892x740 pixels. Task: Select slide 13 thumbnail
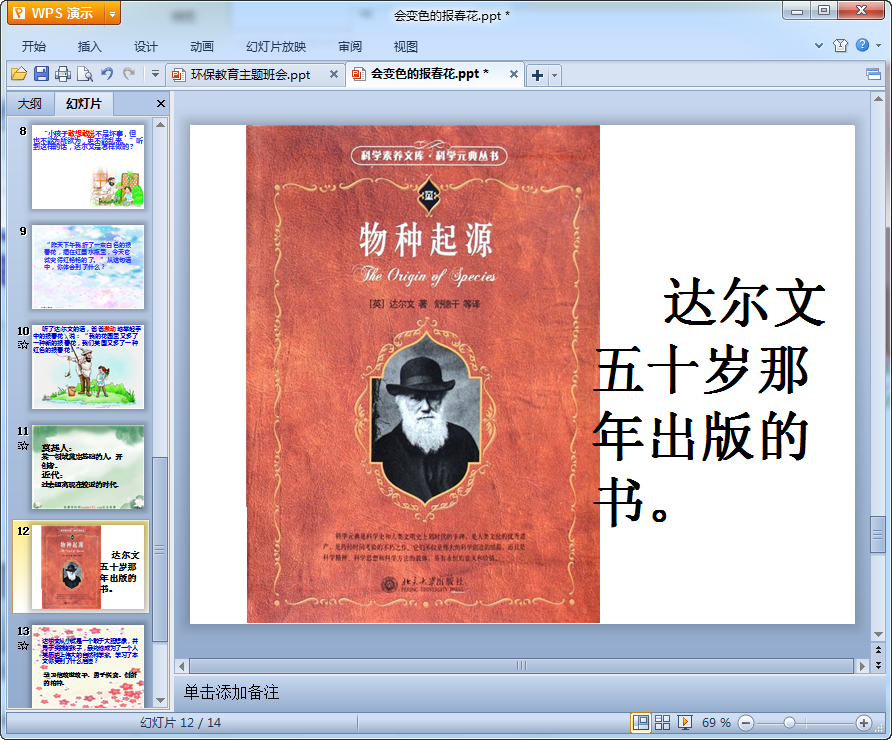click(x=88, y=667)
